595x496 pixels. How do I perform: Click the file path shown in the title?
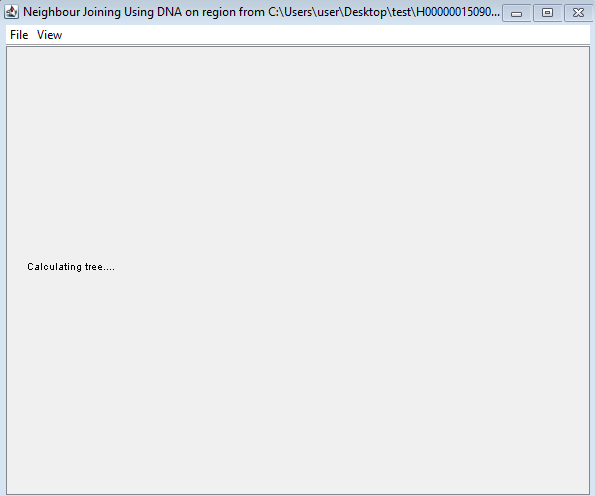pyautogui.click(x=384, y=12)
